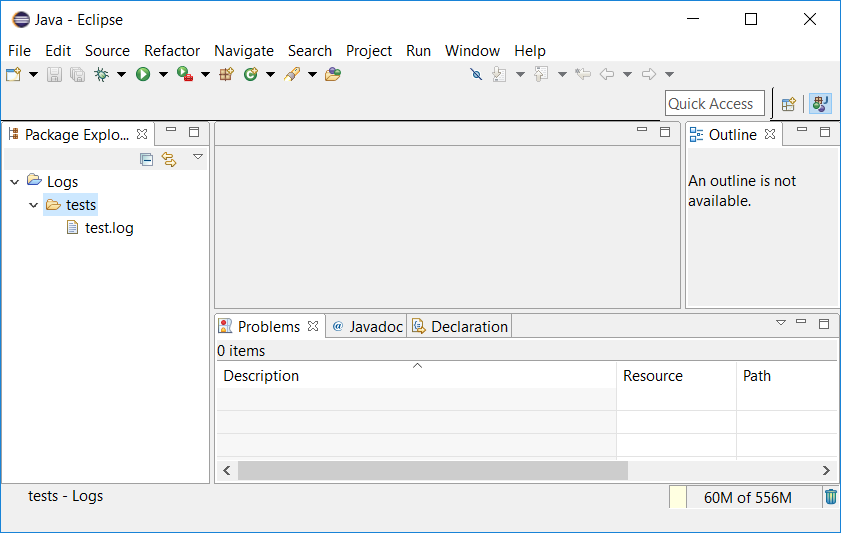The width and height of the screenshot is (841, 533).
Task: Click the Quick Access search field
Action: 715,104
